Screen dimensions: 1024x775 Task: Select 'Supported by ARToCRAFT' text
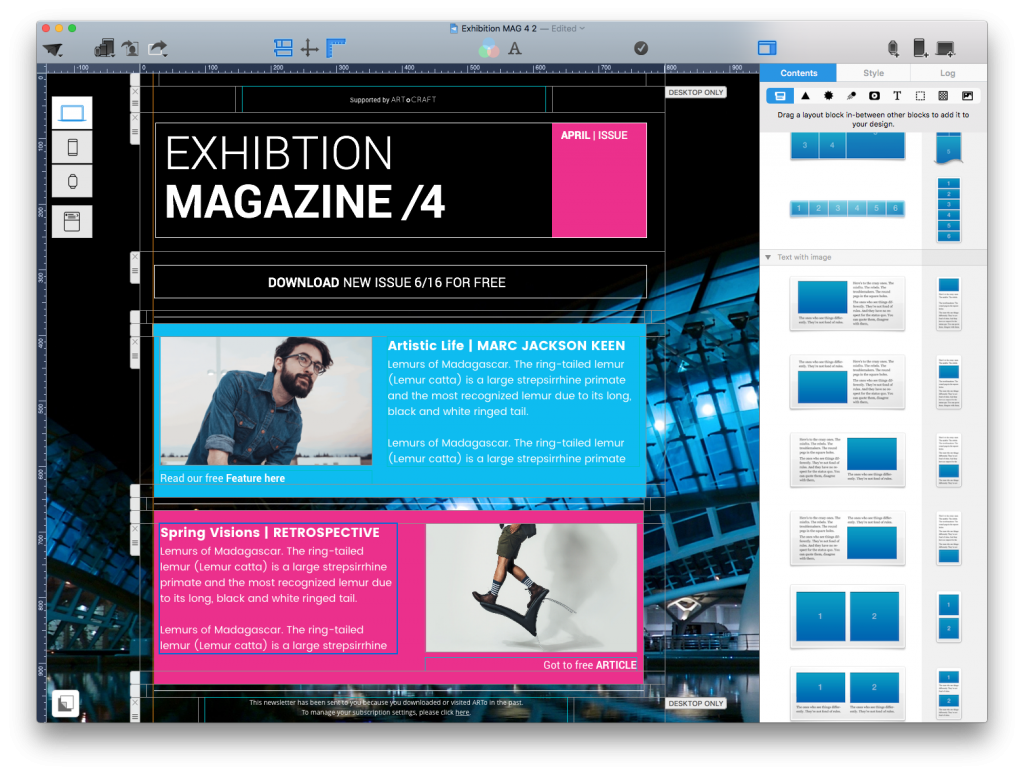(392, 100)
